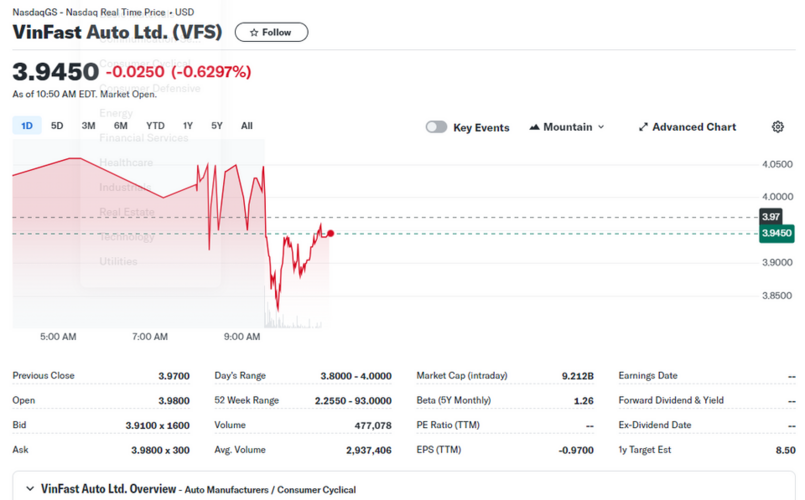The image size is (805, 500).
Task: Show the YTD chart range
Action: click(155, 126)
